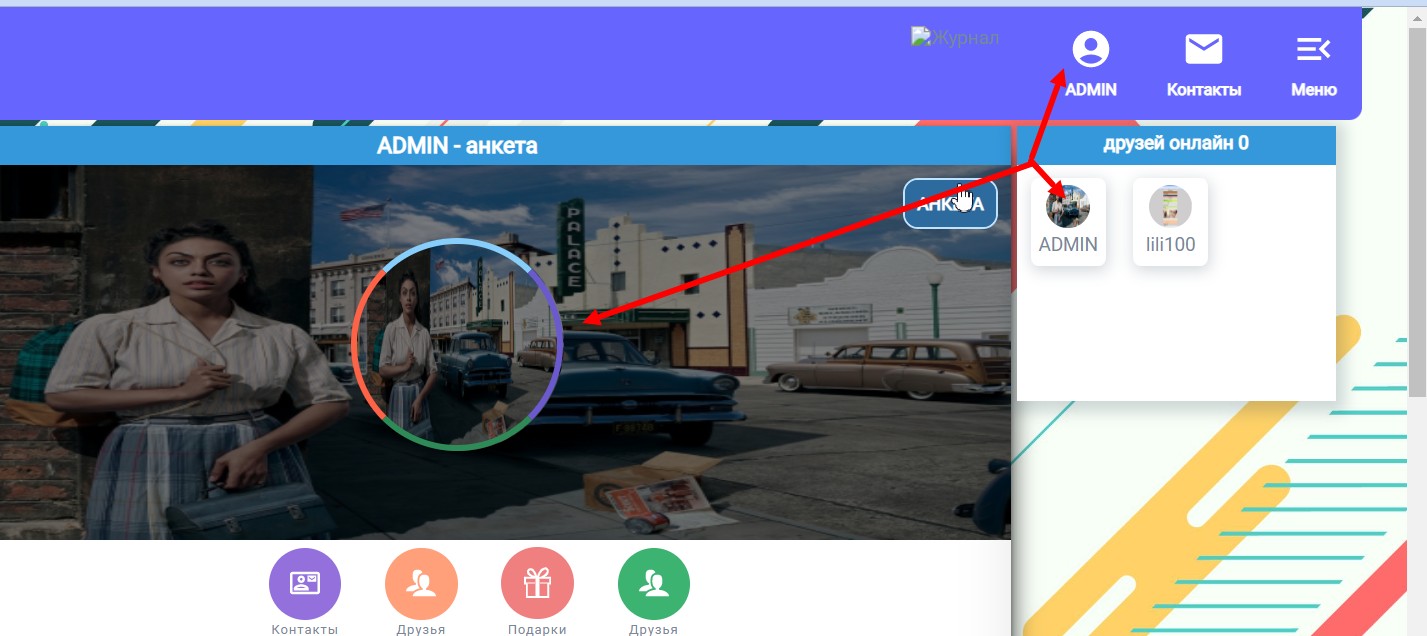Click the Контакты text label in the header
Viewport: 1427px width, 636px height.
pos(1204,90)
